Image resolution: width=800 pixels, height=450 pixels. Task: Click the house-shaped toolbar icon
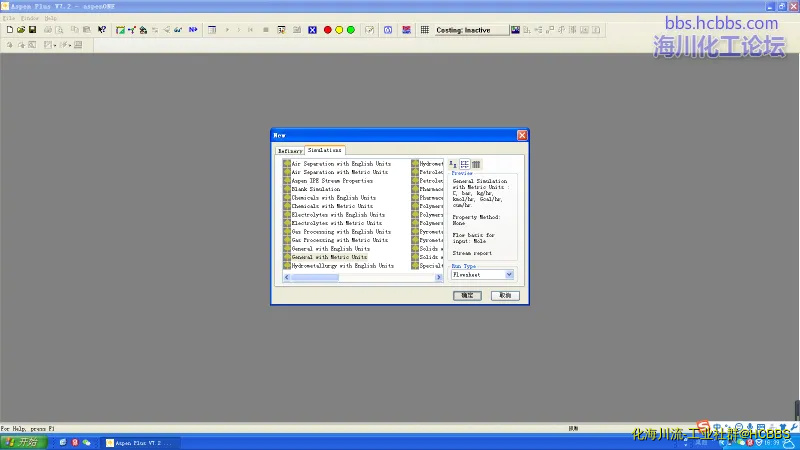[143, 30]
